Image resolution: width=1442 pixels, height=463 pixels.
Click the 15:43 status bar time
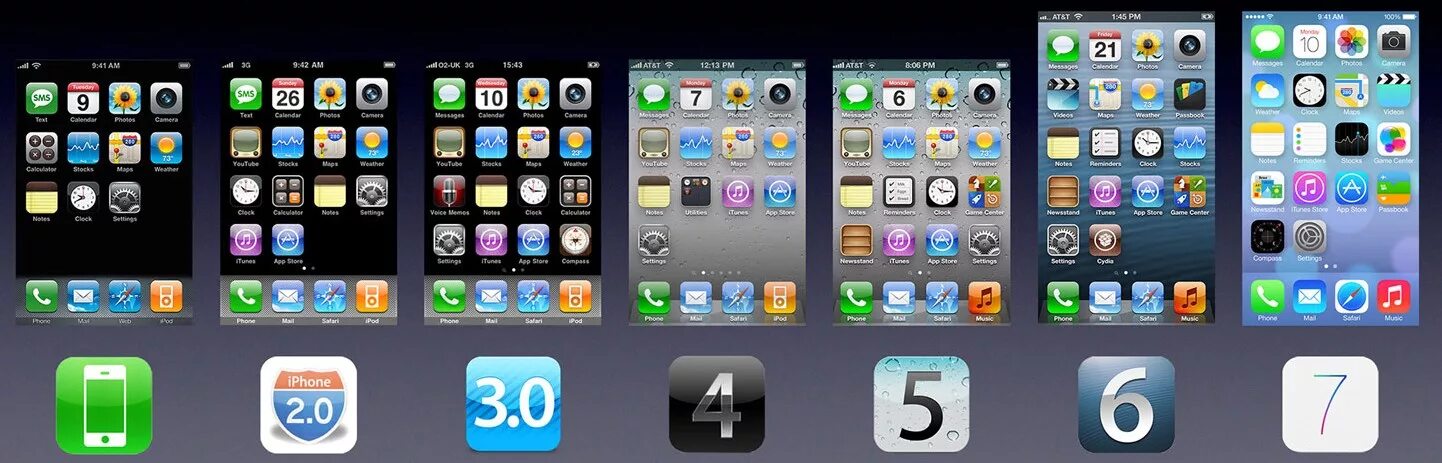(x=512, y=65)
